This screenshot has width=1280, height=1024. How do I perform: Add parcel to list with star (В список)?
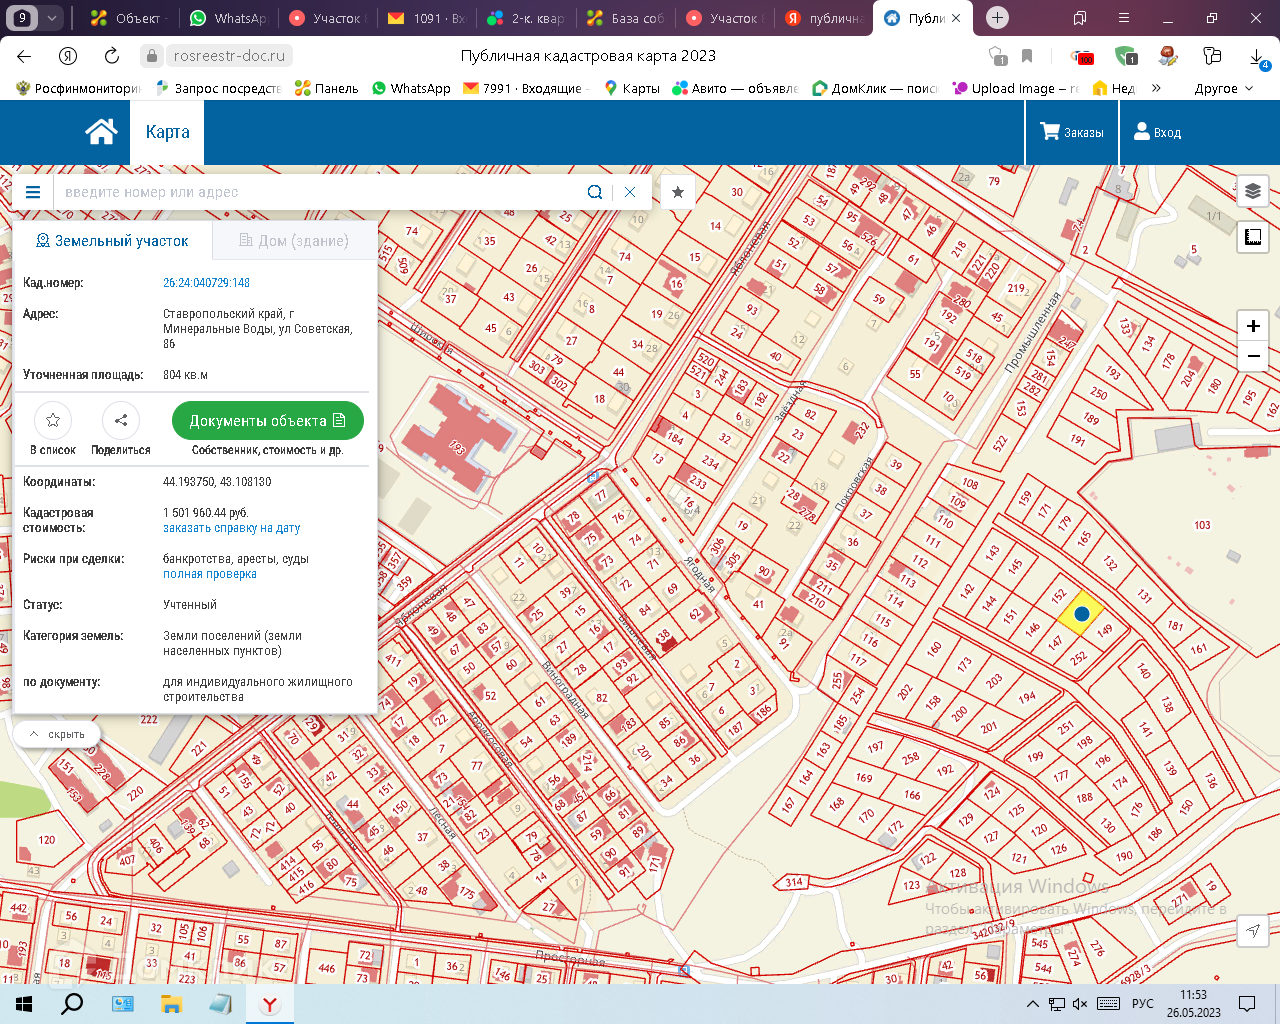[53, 421]
